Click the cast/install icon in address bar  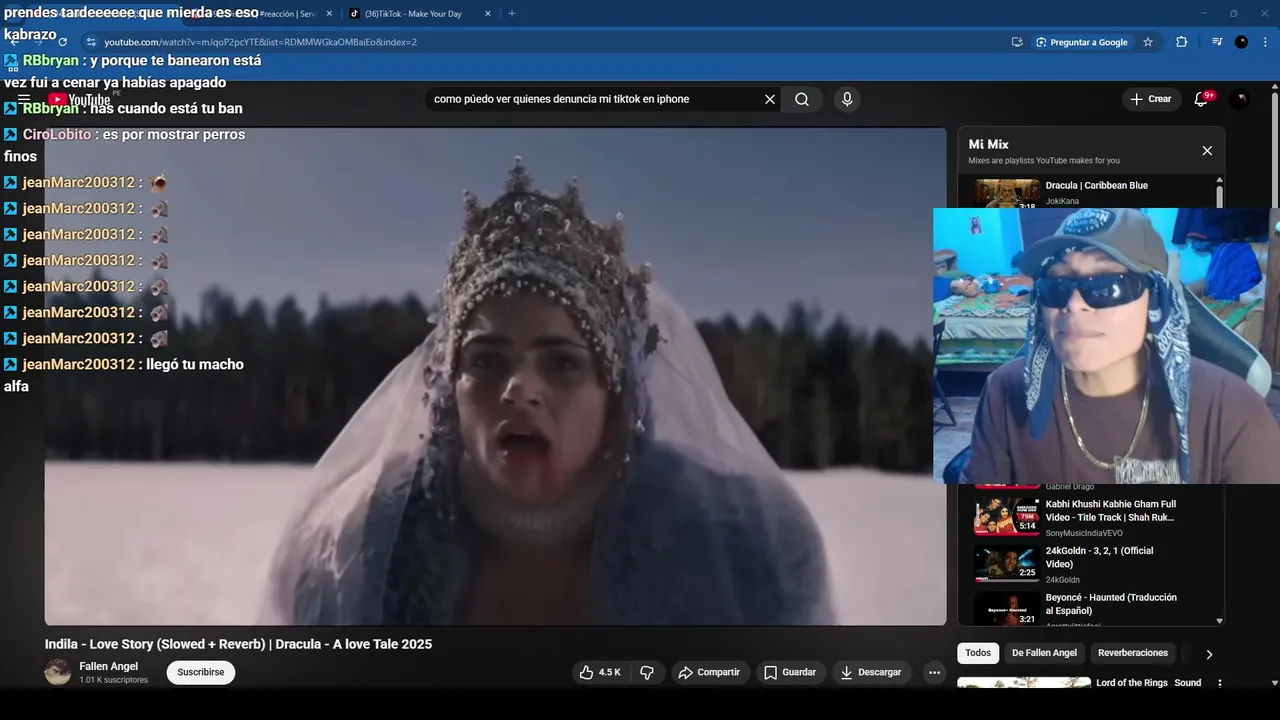pyautogui.click(x=1017, y=42)
